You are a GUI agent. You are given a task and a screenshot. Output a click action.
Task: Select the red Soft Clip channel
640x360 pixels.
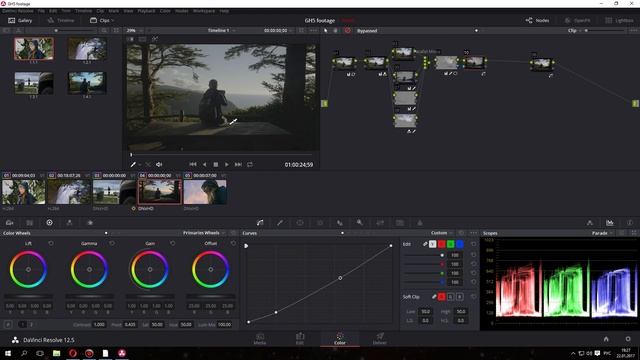442,297
